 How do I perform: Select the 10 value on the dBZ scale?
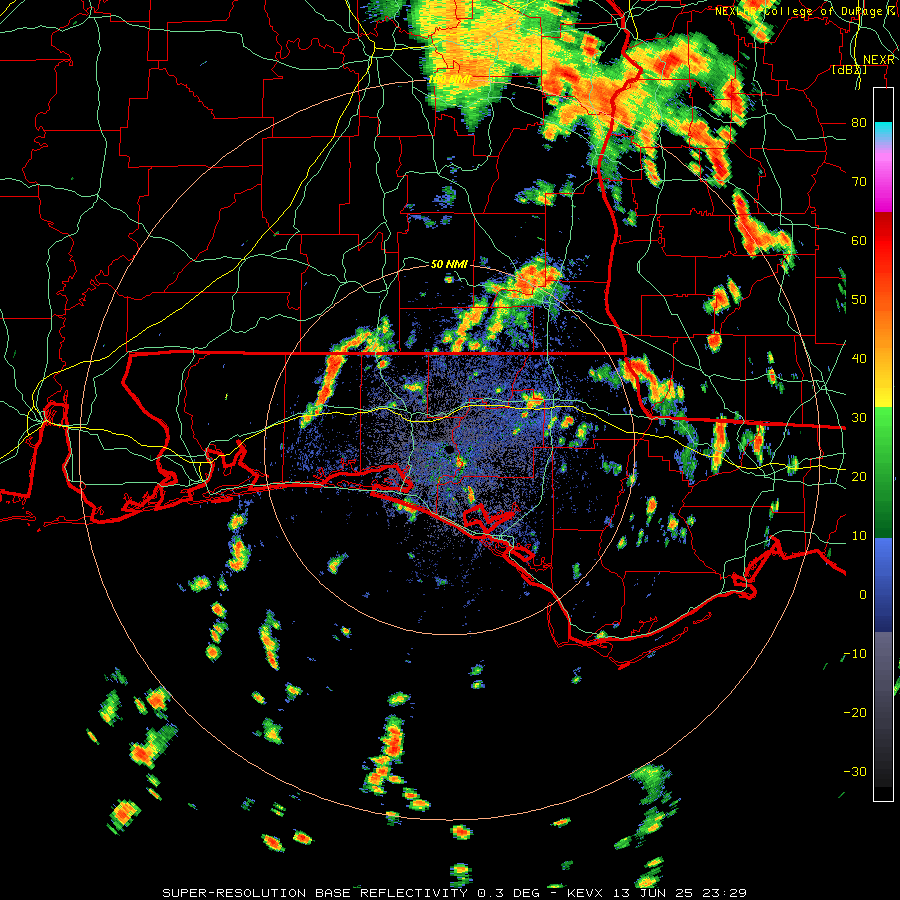859,536
